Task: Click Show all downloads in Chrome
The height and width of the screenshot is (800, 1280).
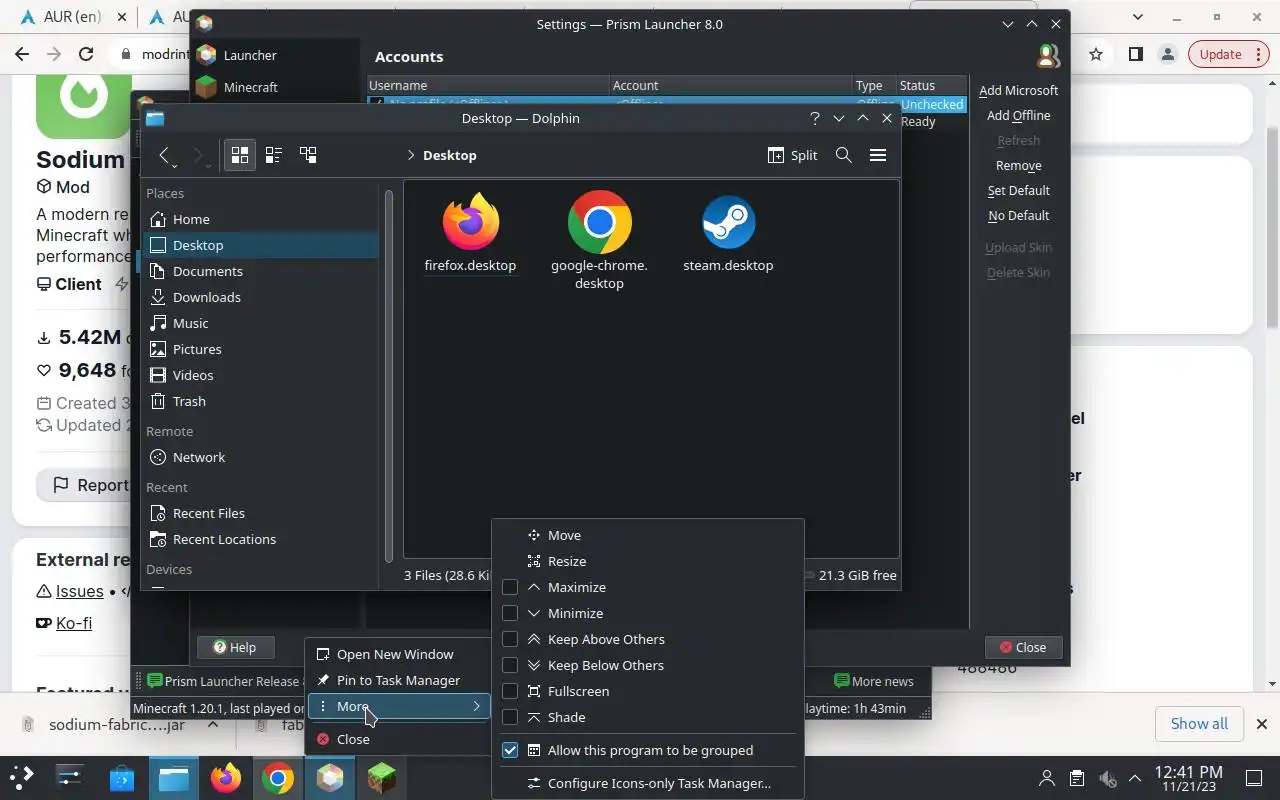Action: coord(1199,723)
